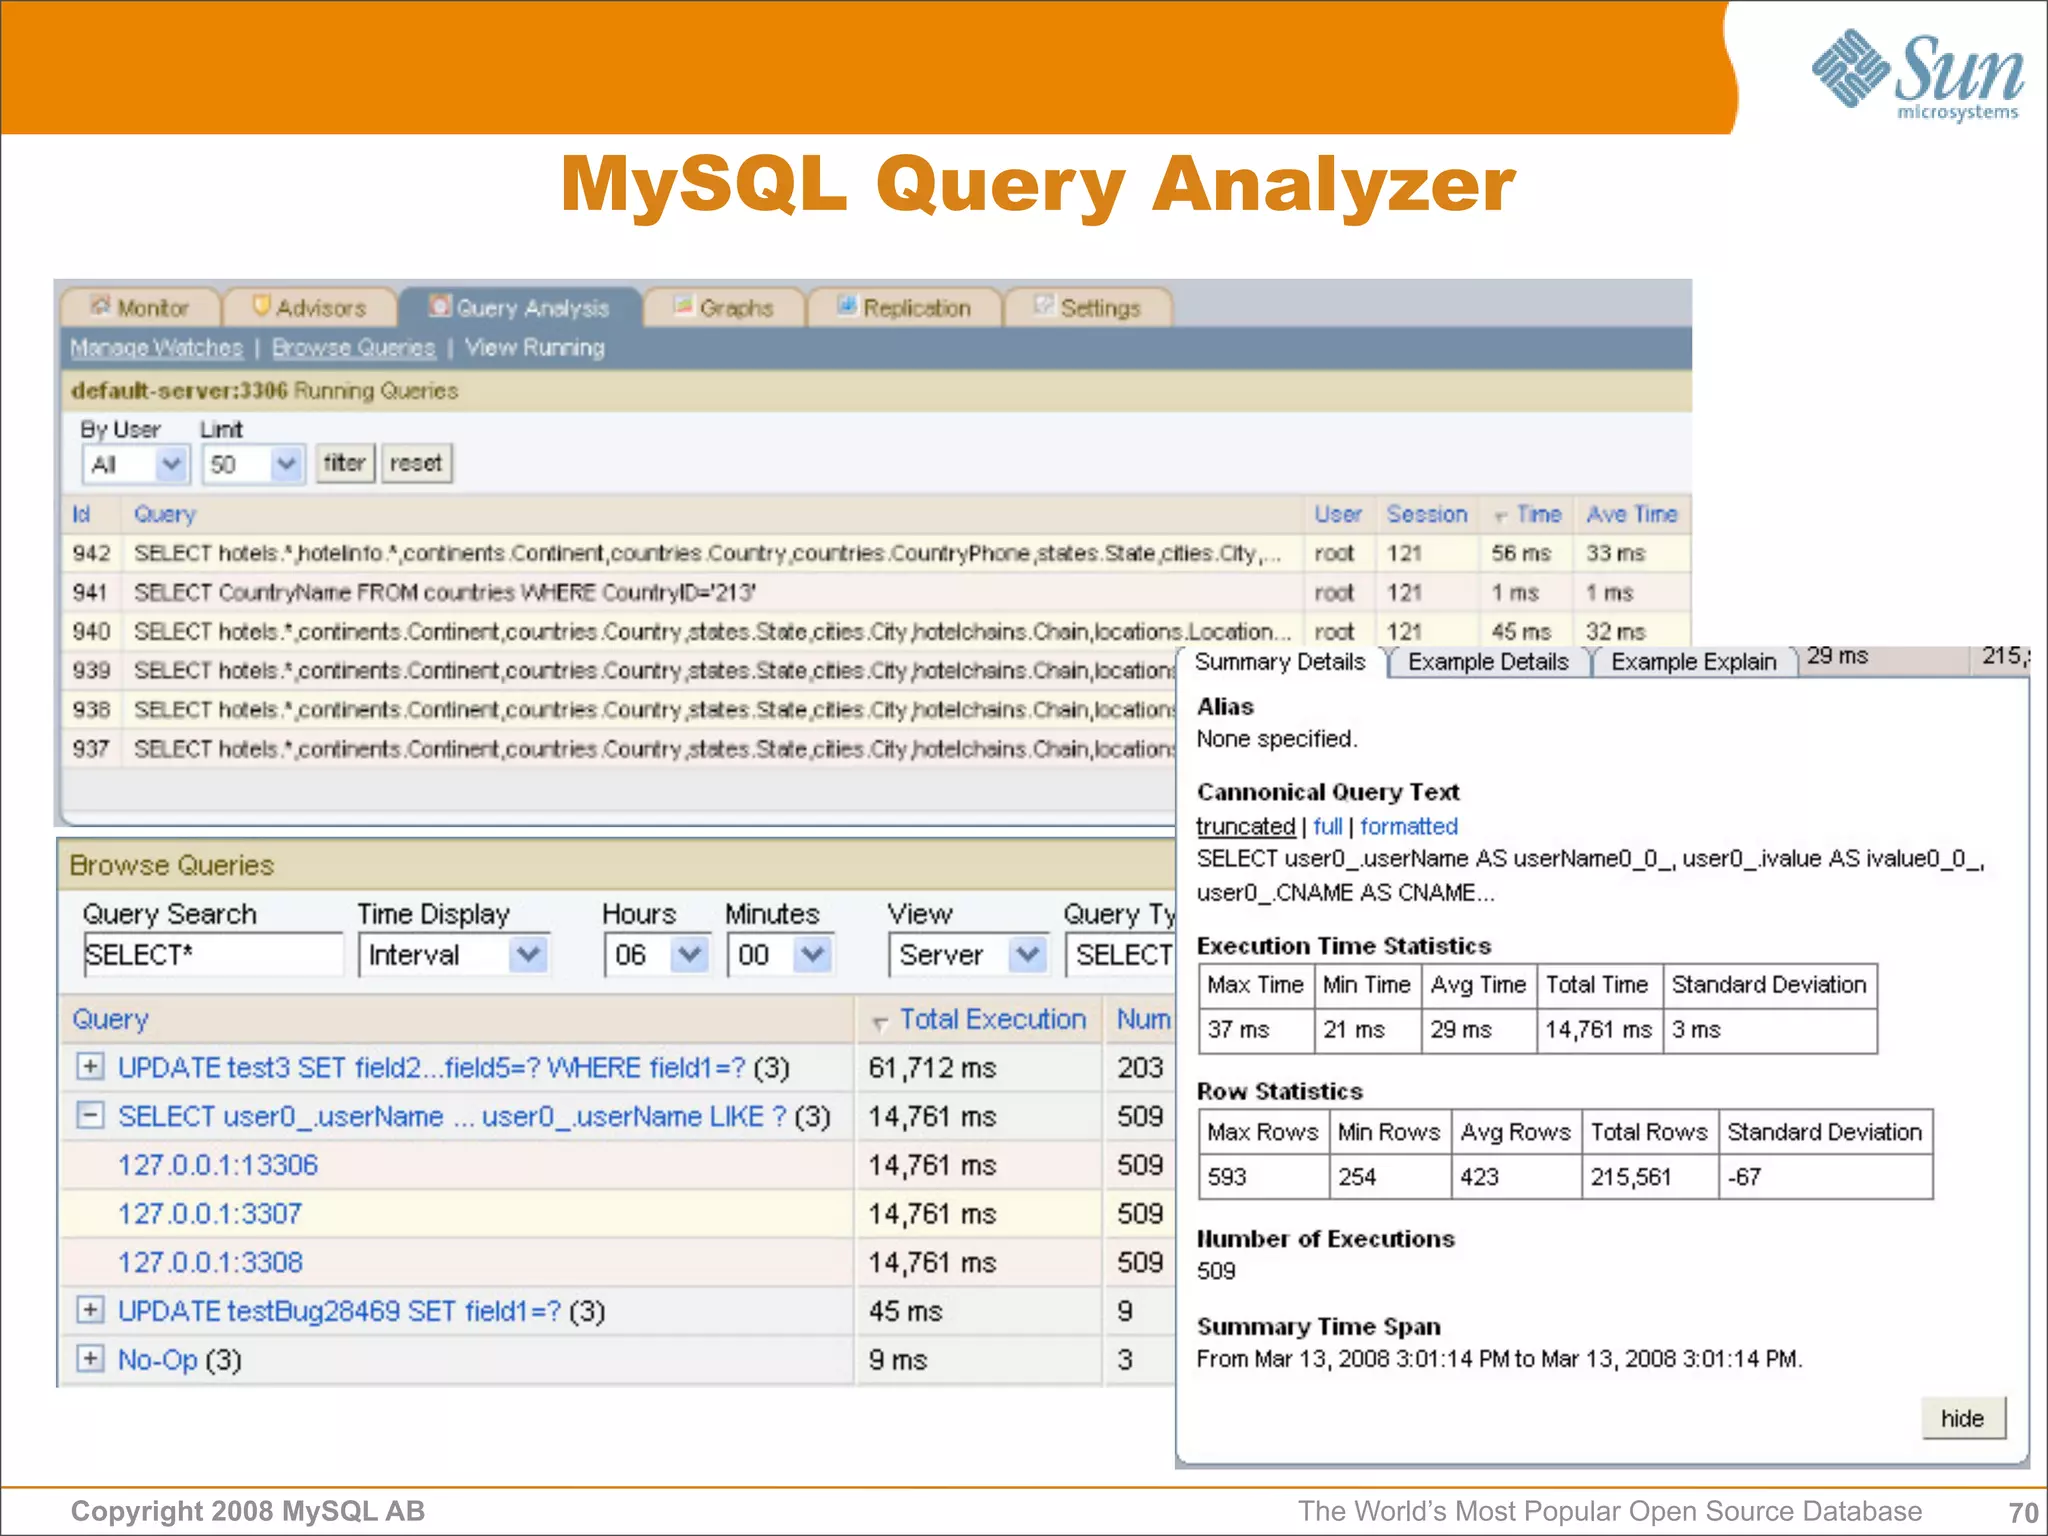Switch to Example Explain tab

[1694, 662]
